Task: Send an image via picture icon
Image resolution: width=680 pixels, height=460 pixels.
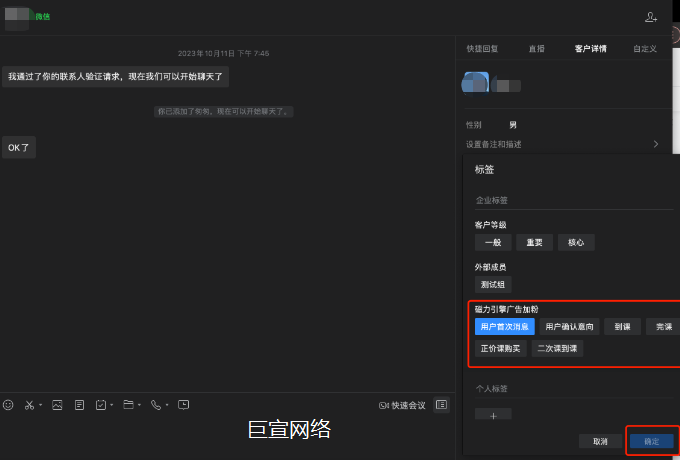Action: pyautogui.click(x=57, y=405)
